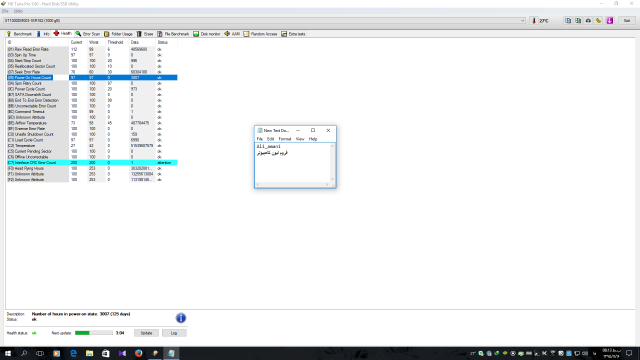Switch to the File Benchmark tab

point(173,34)
